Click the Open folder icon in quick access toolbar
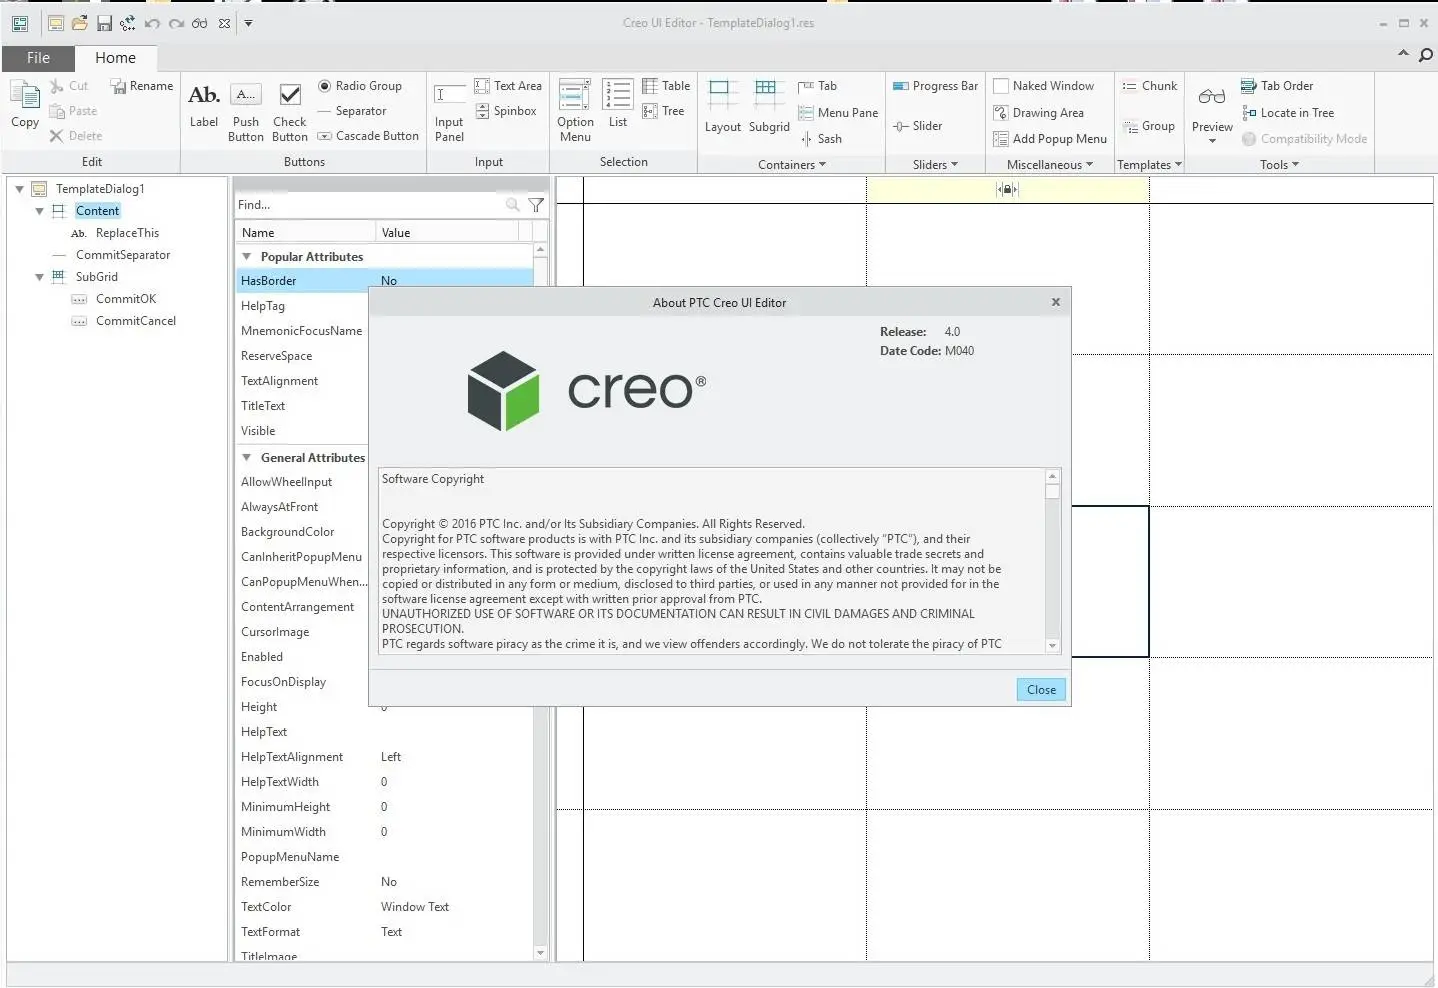1438x988 pixels. tap(80, 23)
